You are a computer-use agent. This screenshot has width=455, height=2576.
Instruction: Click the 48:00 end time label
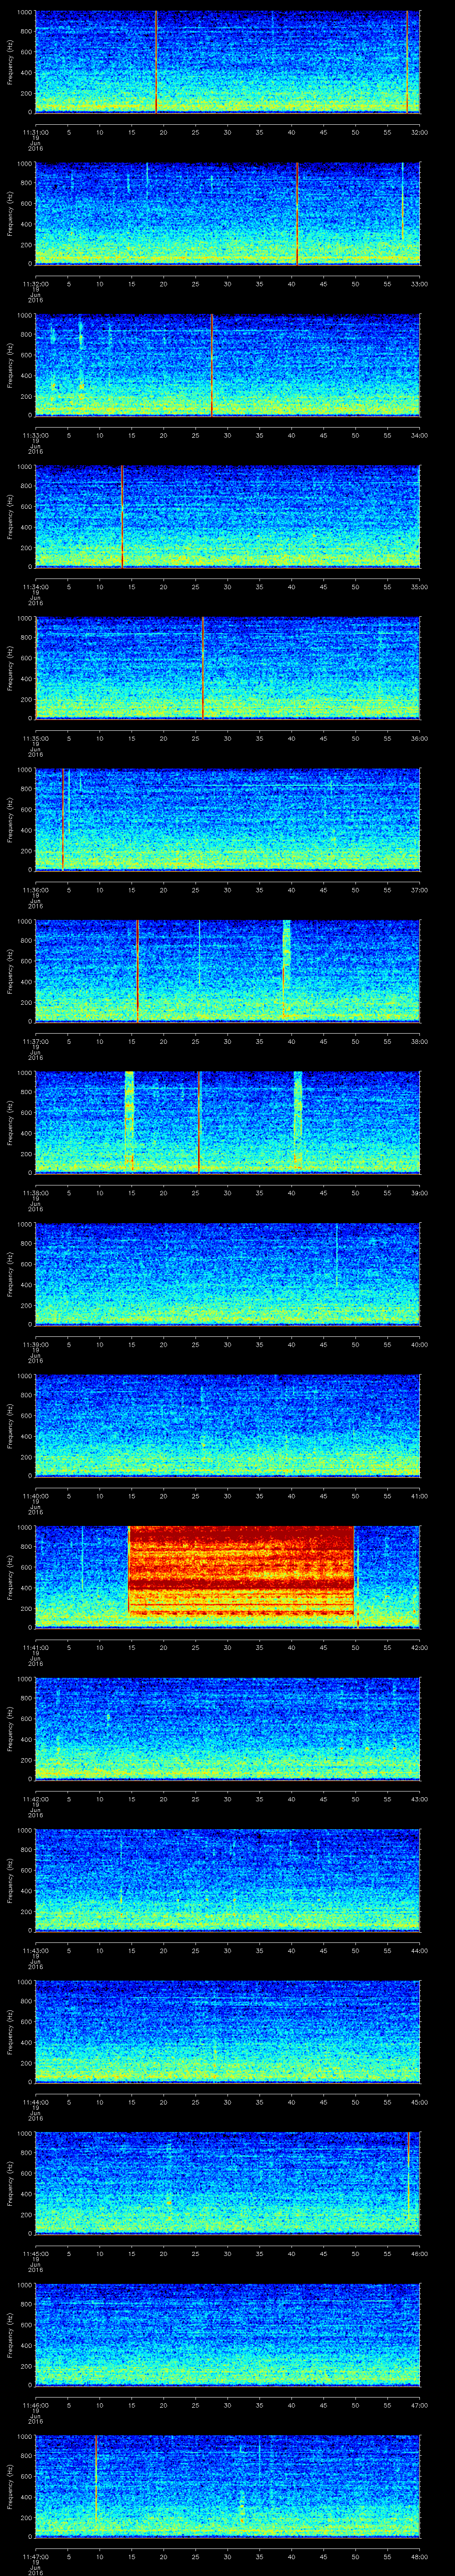pos(419,2556)
